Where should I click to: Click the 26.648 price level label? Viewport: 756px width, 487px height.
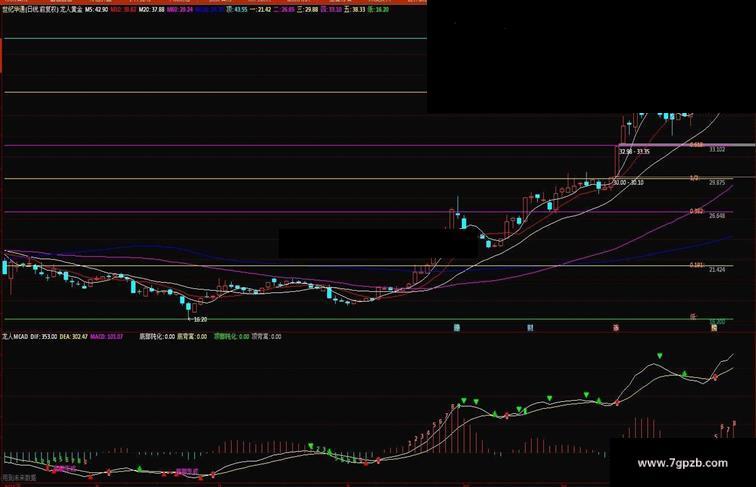click(x=717, y=216)
